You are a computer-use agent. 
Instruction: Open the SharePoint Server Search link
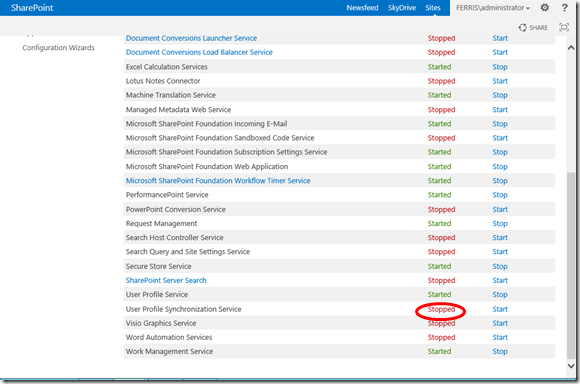tap(166, 280)
